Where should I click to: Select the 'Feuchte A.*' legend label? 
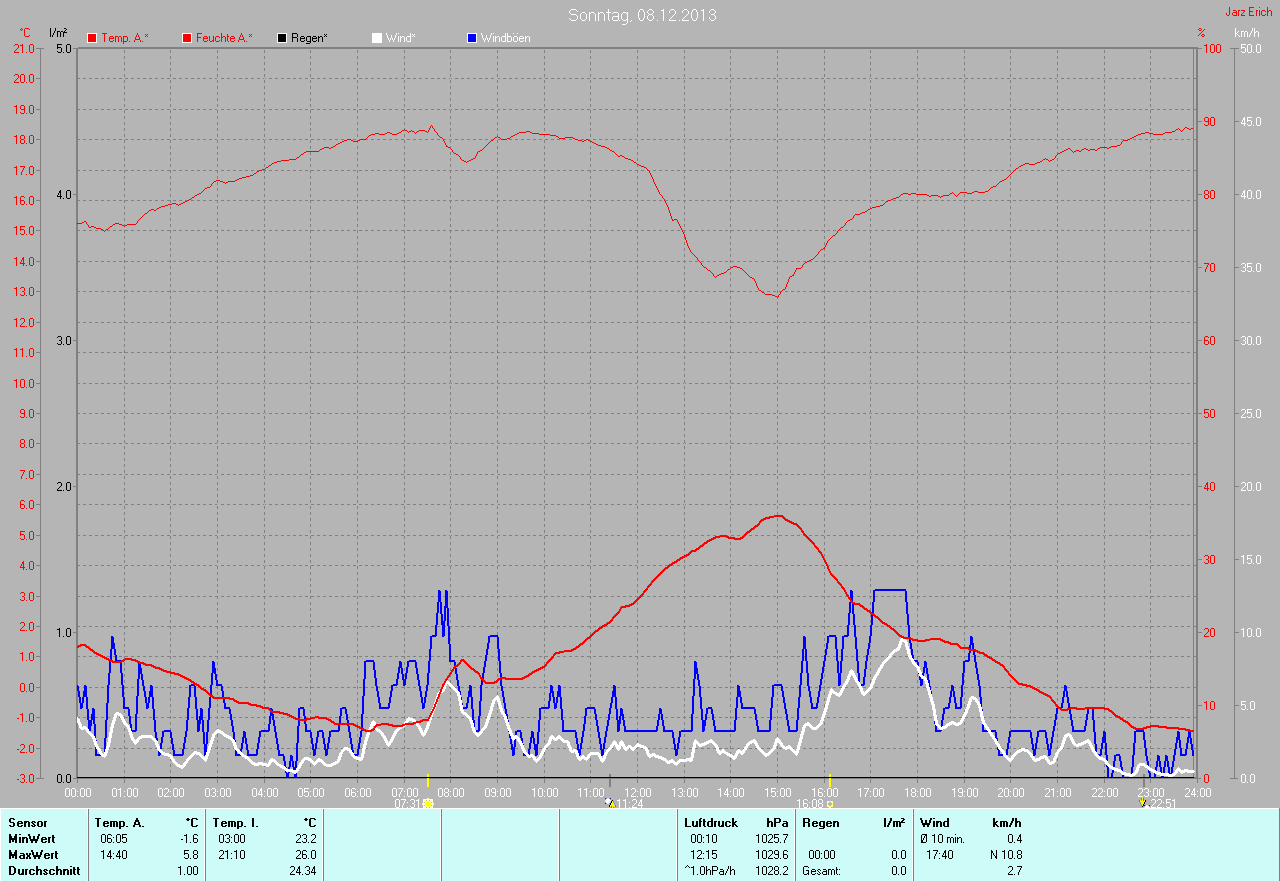click(224, 38)
